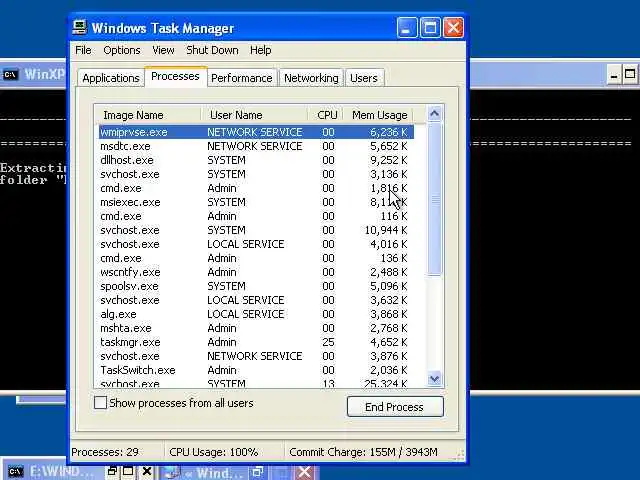Select the mshta.exe process
This screenshot has height=480, width=640.
pyautogui.click(x=256, y=328)
